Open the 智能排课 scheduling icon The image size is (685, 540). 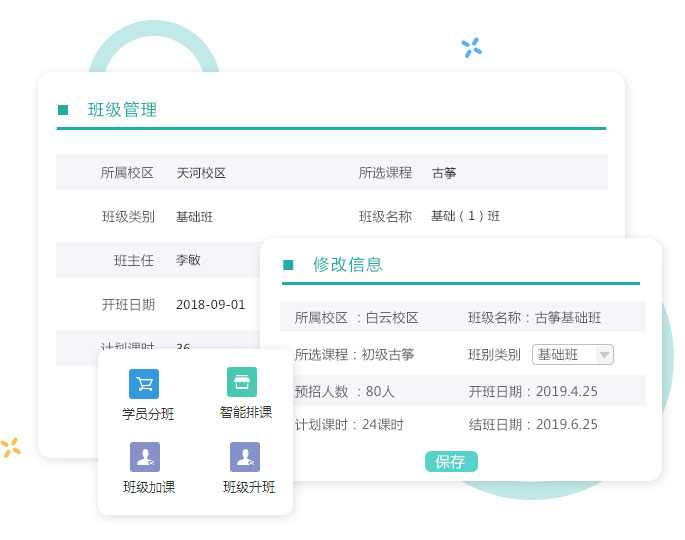point(242,382)
